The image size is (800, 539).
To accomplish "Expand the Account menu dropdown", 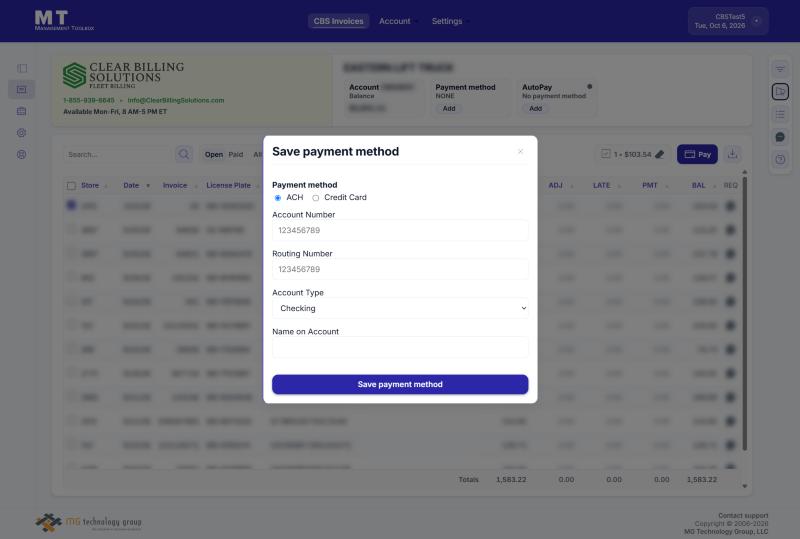I will coord(398,21).
